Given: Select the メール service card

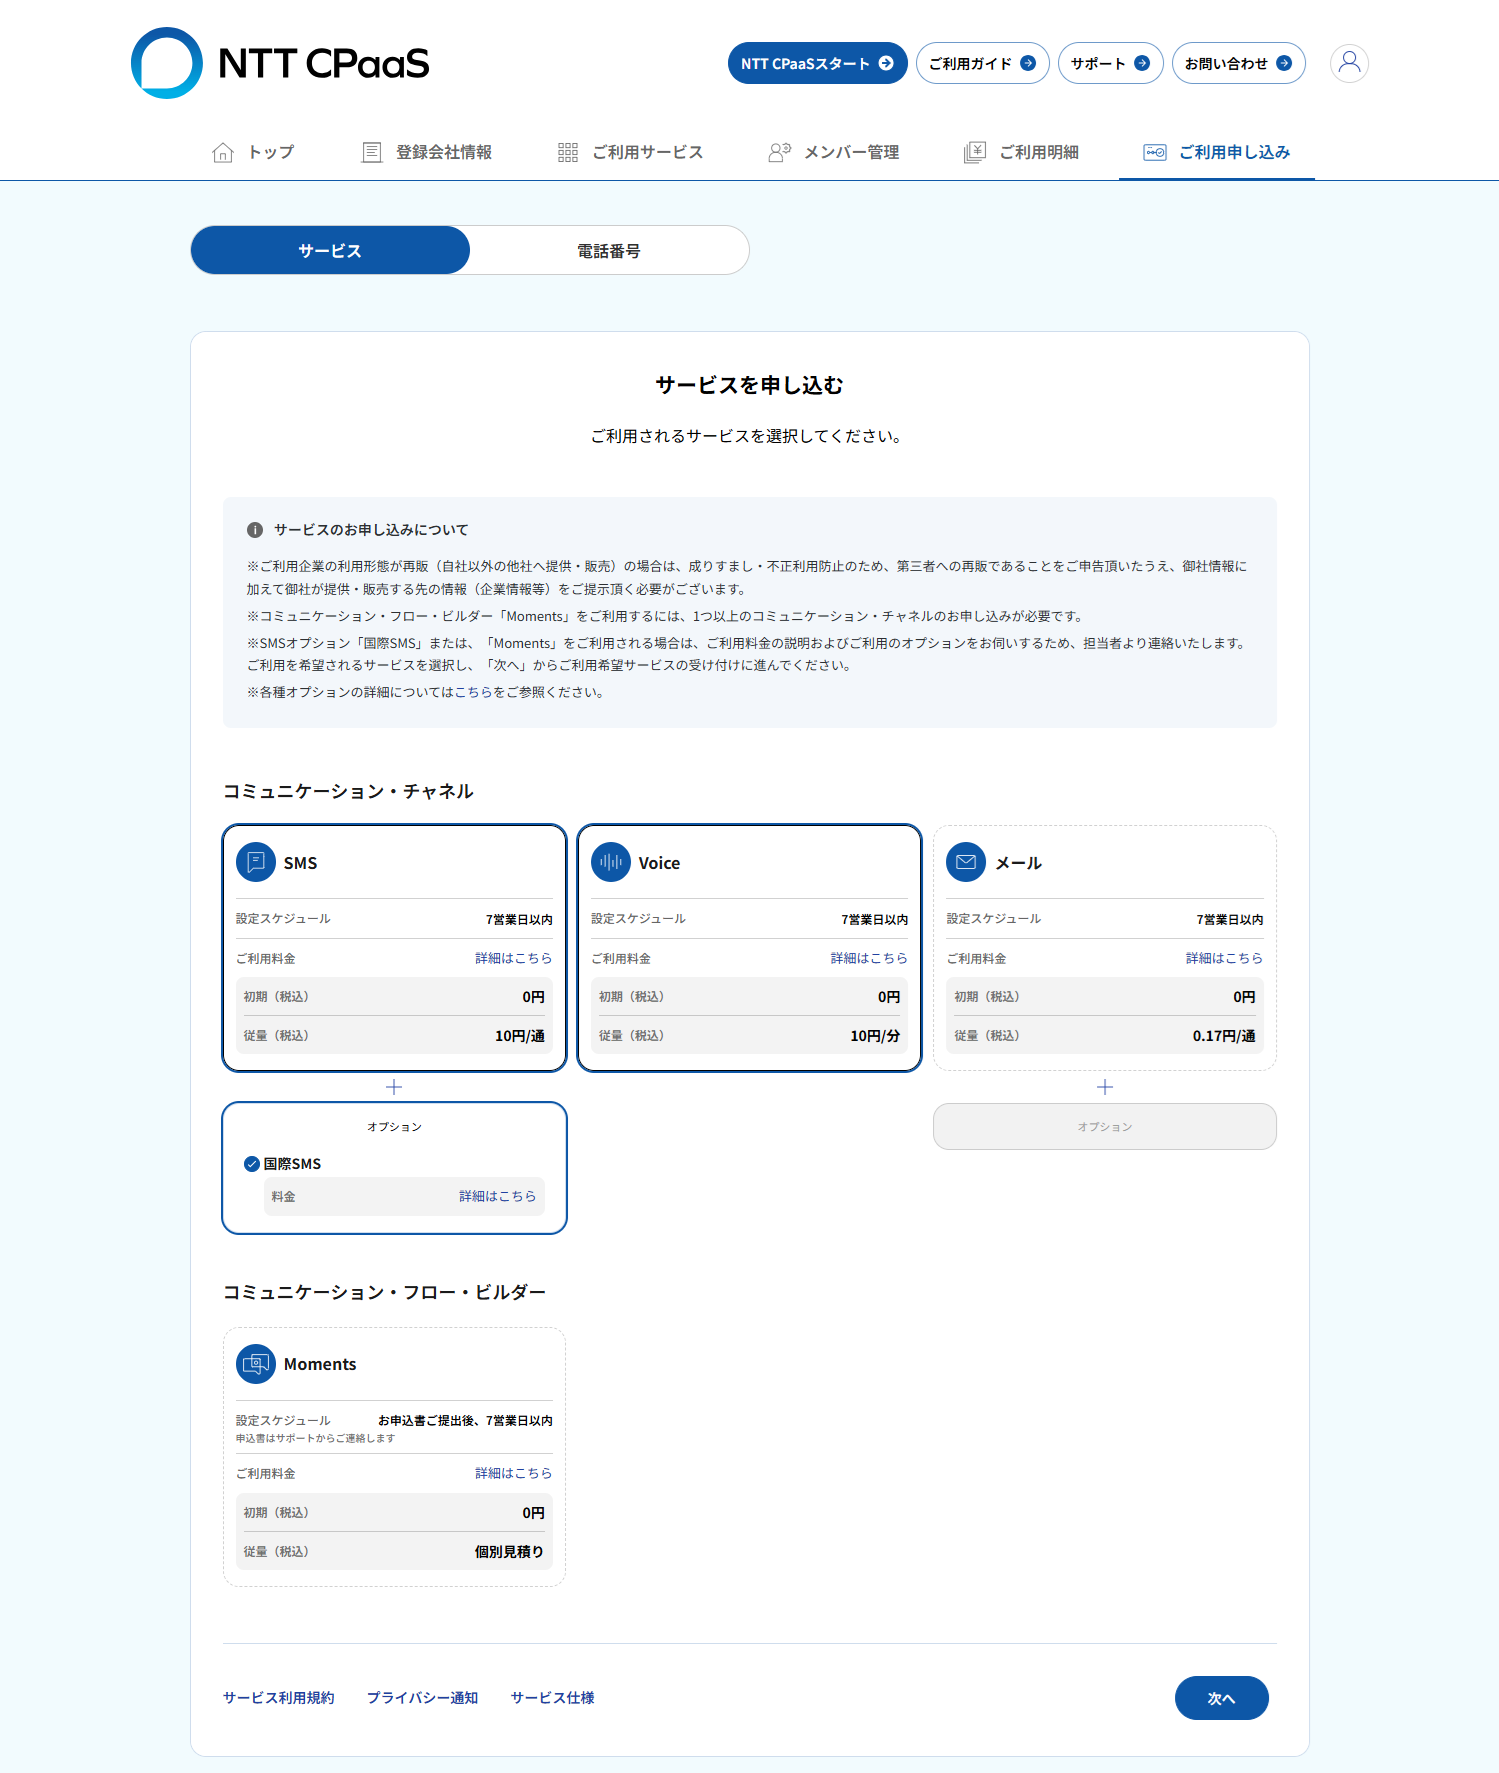Looking at the screenshot, I should (1105, 948).
